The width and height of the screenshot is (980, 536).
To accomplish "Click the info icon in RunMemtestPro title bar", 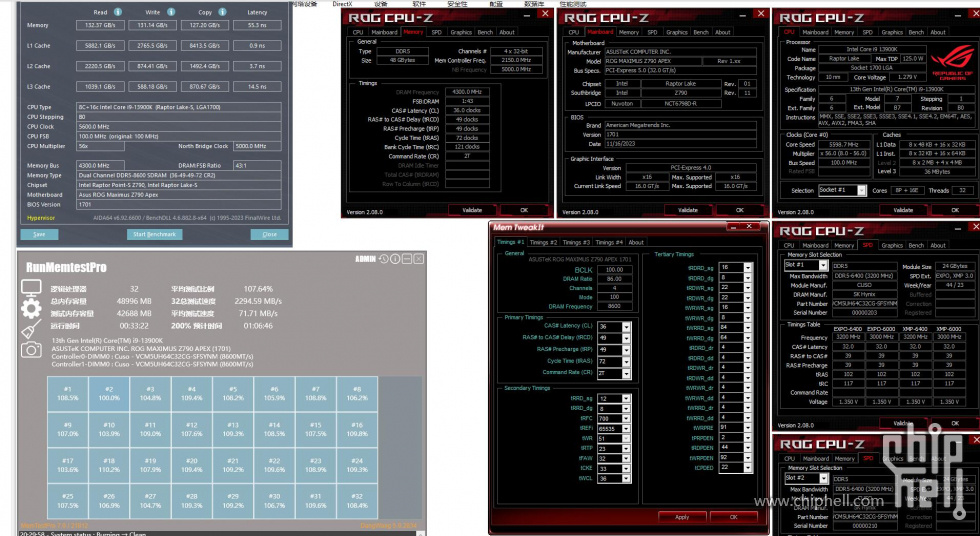I will click(395, 259).
